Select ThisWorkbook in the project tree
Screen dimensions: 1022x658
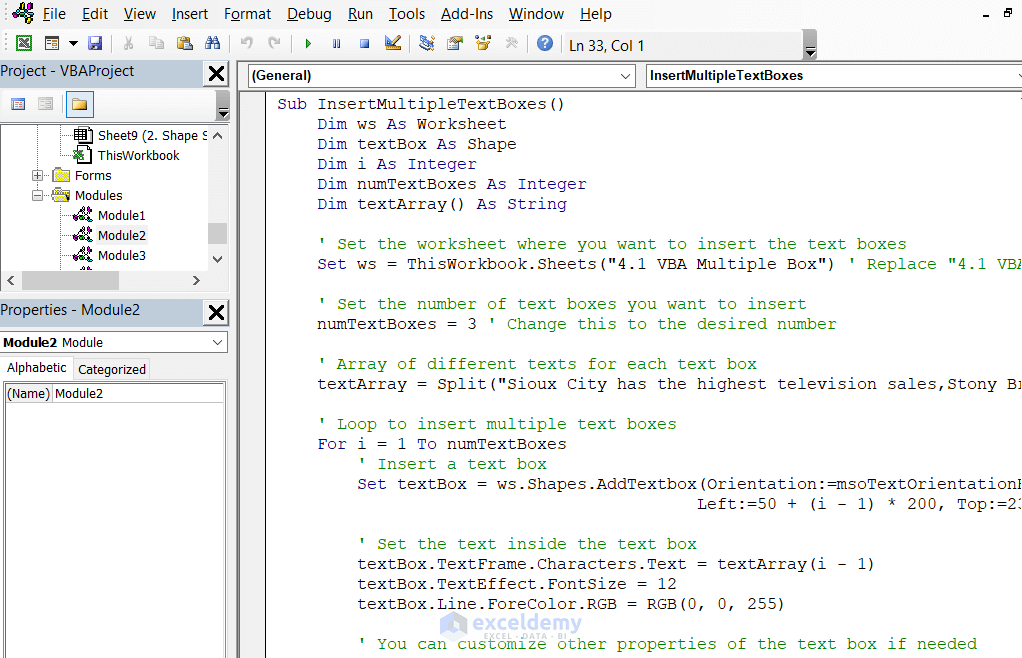click(x=138, y=156)
